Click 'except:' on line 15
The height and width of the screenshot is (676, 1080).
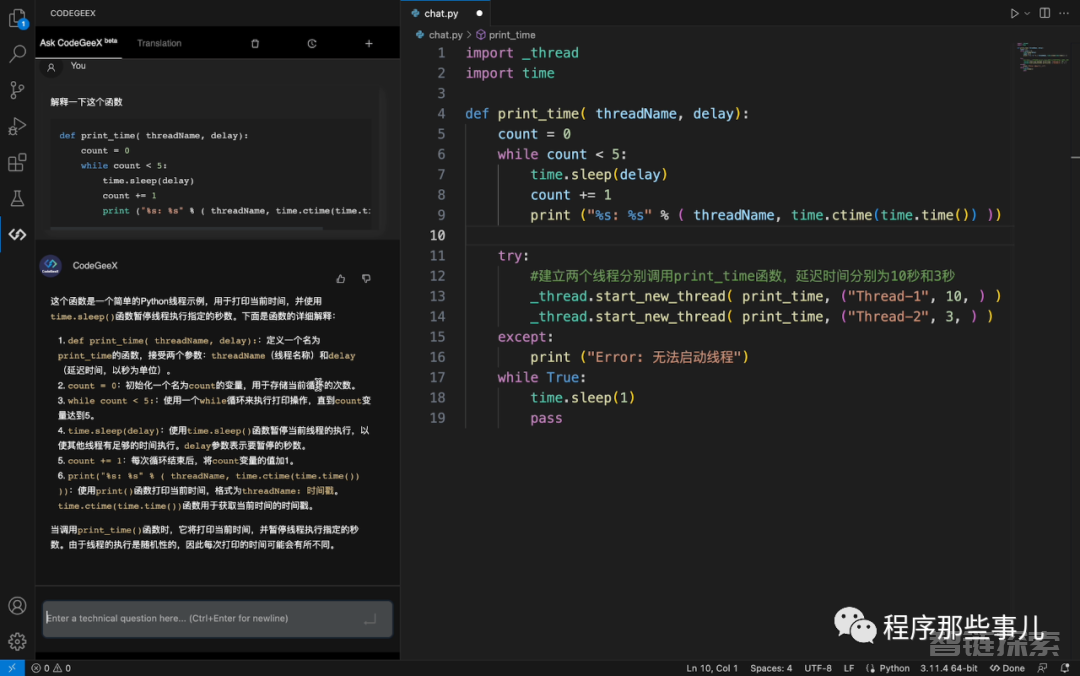[526, 337]
